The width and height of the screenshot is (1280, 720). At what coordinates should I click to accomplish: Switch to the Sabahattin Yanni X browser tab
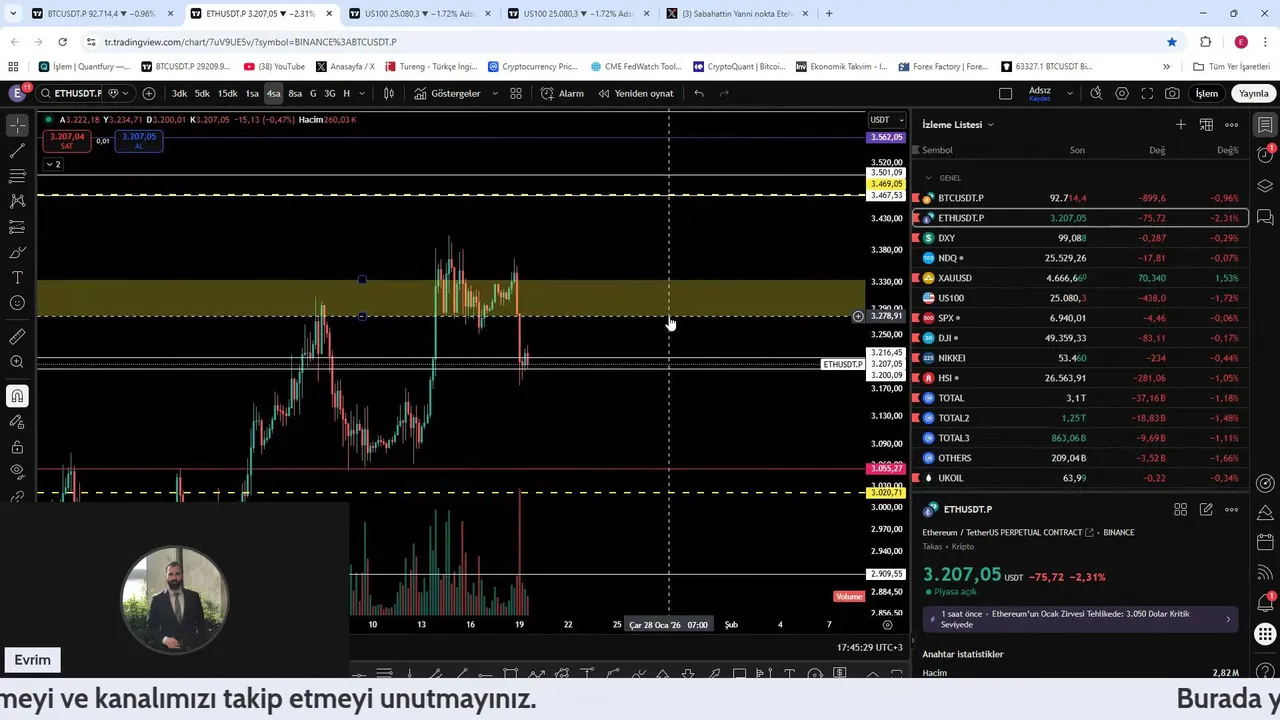click(x=738, y=14)
